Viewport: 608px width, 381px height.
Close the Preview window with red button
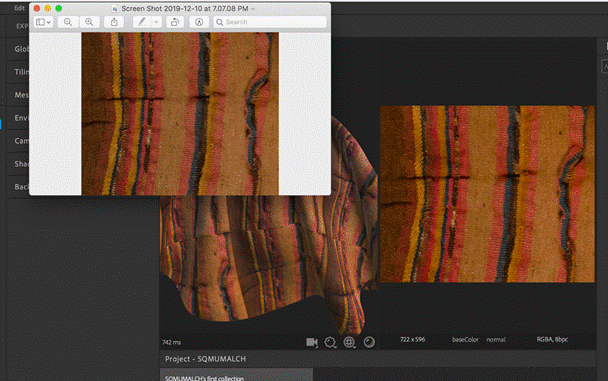point(37,8)
